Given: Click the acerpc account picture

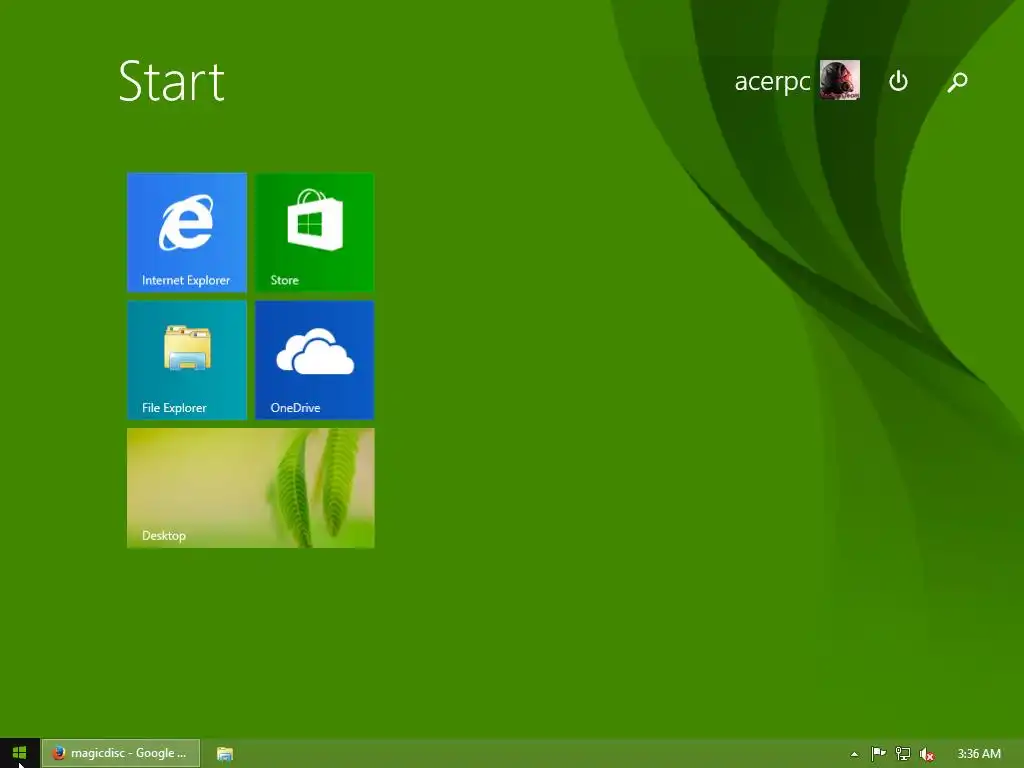Looking at the screenshot, I should tap(840, 80).
